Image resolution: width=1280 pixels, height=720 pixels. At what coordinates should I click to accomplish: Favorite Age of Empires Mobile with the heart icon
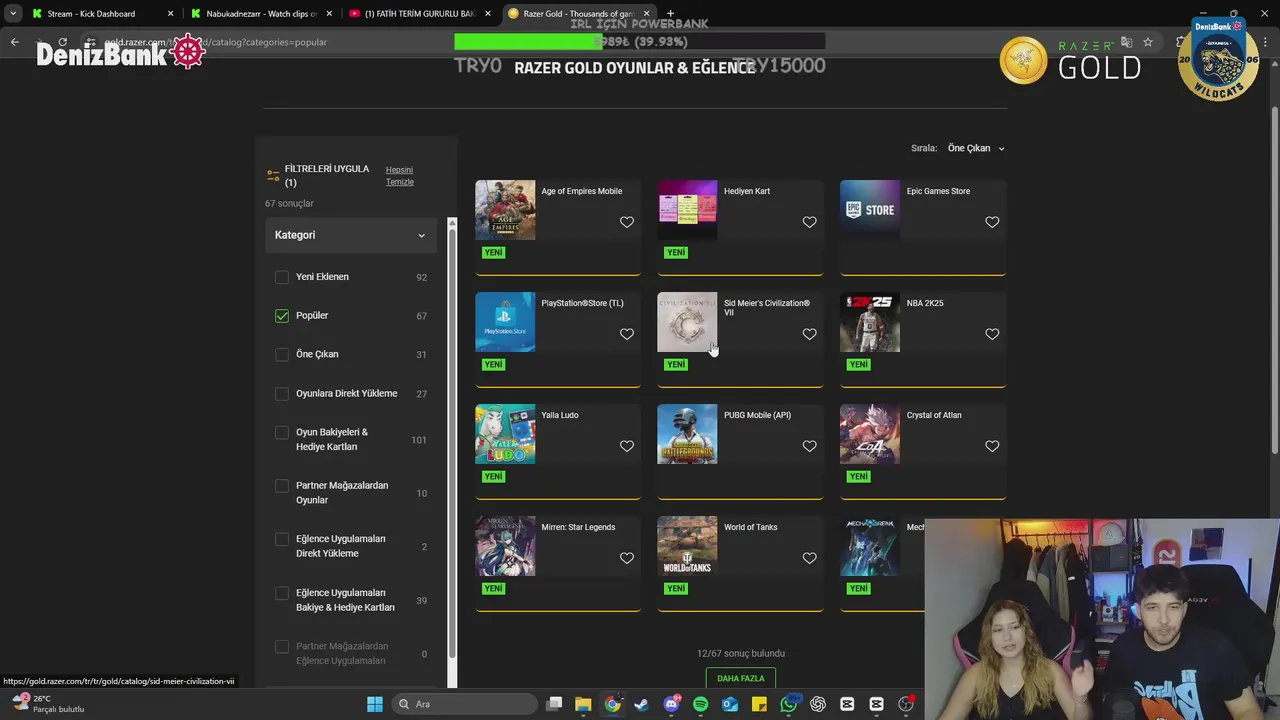627,222
